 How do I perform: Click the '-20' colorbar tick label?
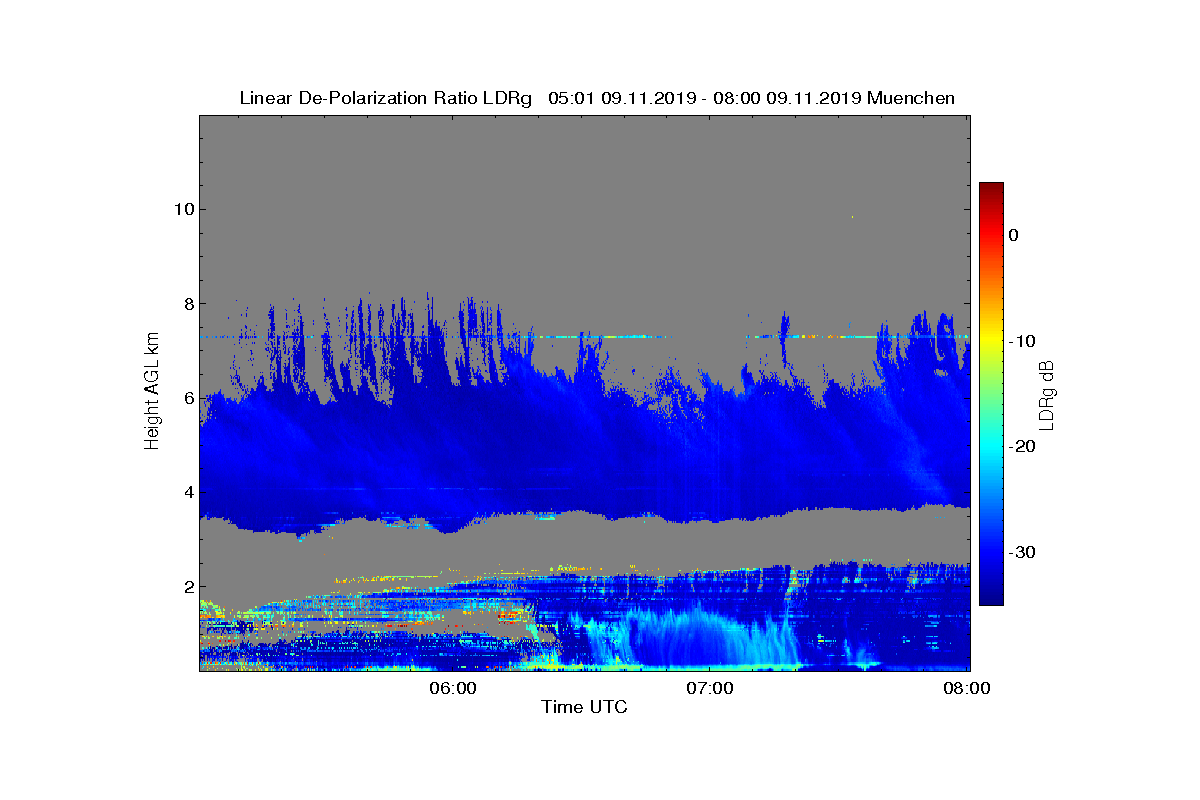(1021, 446)
